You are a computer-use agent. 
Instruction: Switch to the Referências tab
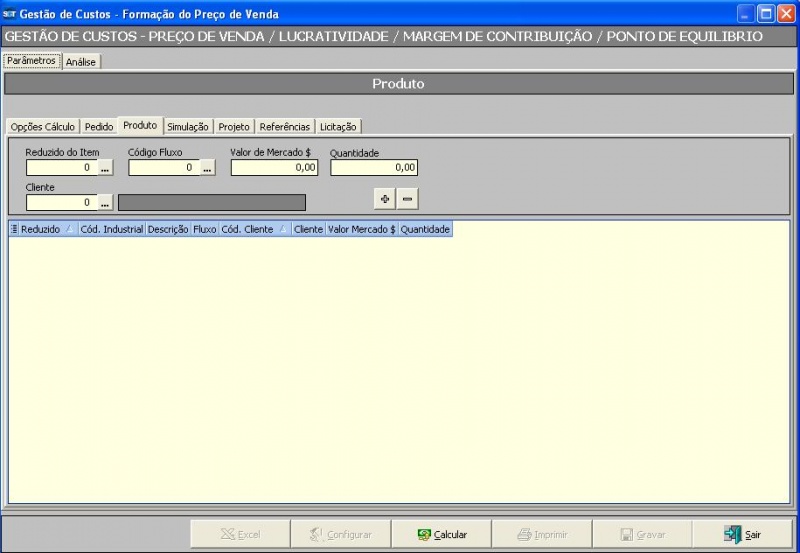coord(285,127)
